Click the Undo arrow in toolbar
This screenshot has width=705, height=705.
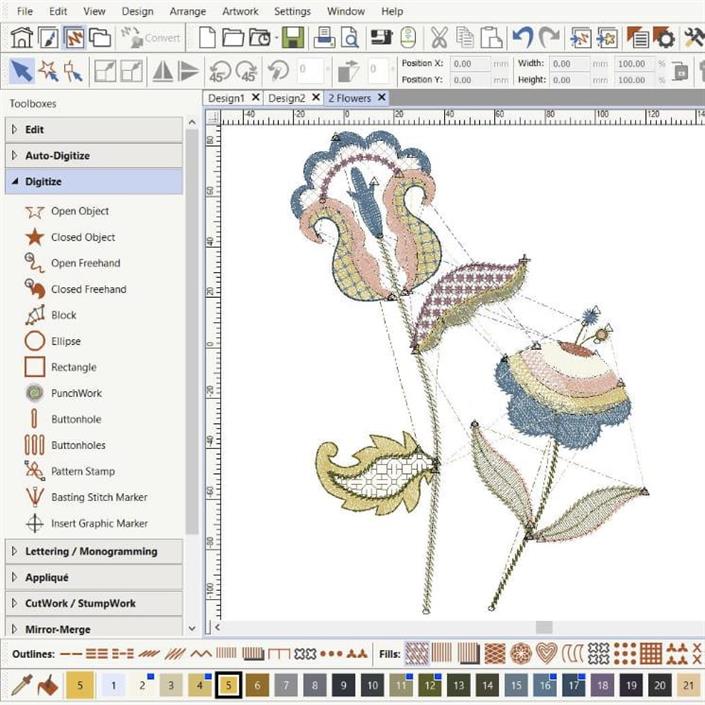(522, 38)
